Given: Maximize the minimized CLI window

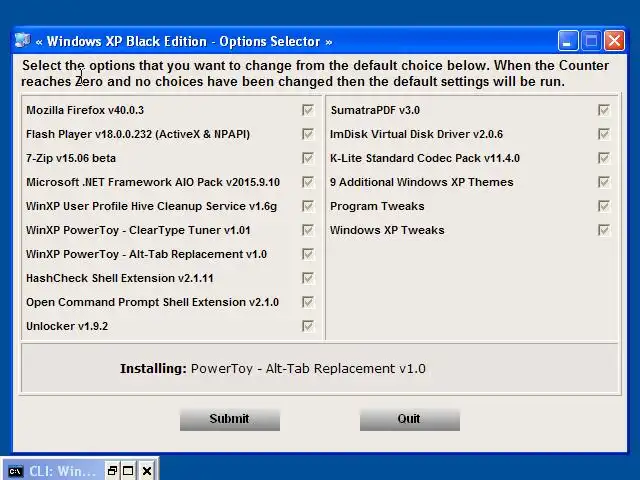Looking at the screenshot, I should coord(128,471).
